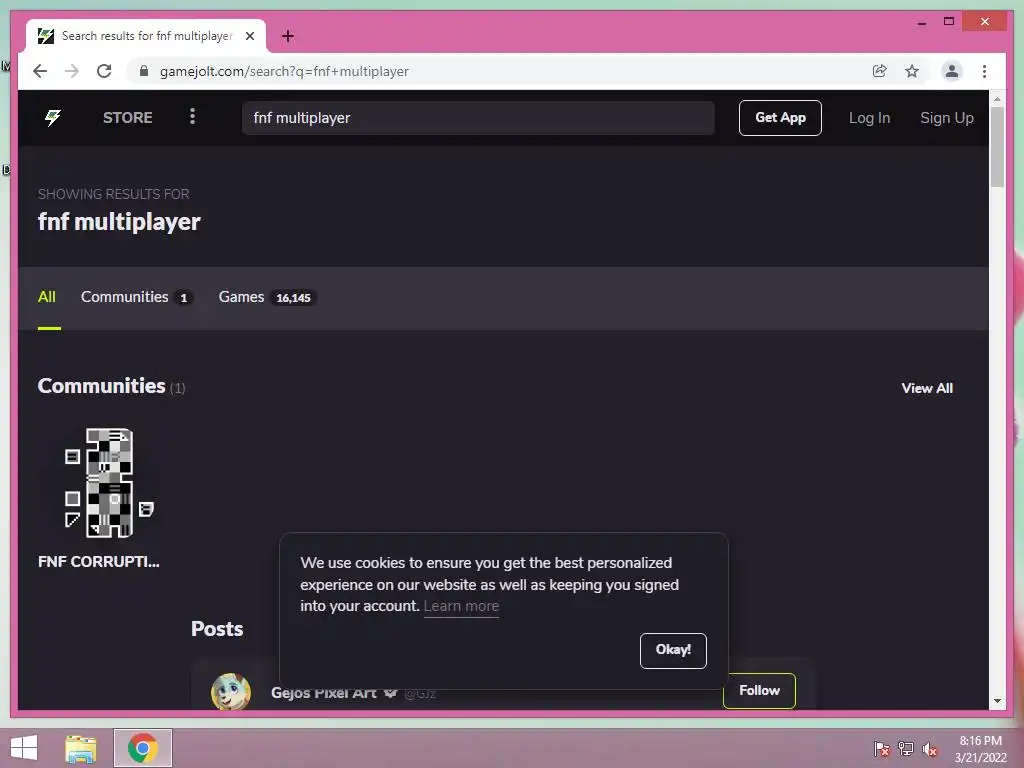Click View All communities link

(927, 388)
